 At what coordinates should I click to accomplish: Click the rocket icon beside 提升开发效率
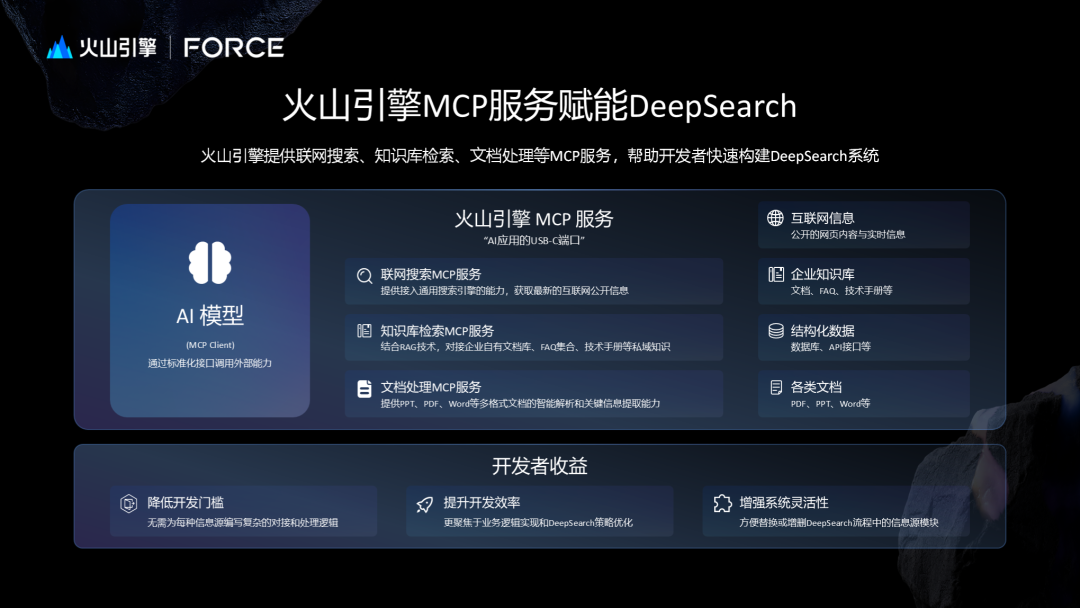(425, 504)
